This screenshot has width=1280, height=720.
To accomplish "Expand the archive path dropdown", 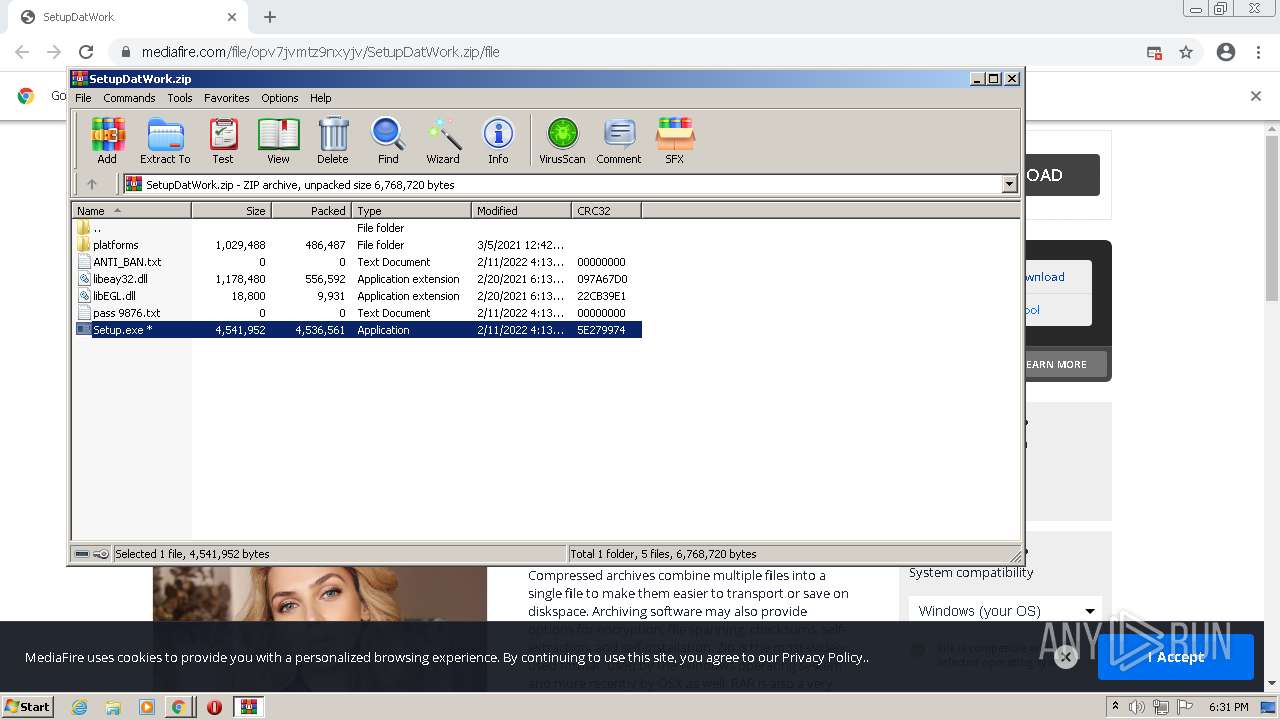I will (1009, 184).
